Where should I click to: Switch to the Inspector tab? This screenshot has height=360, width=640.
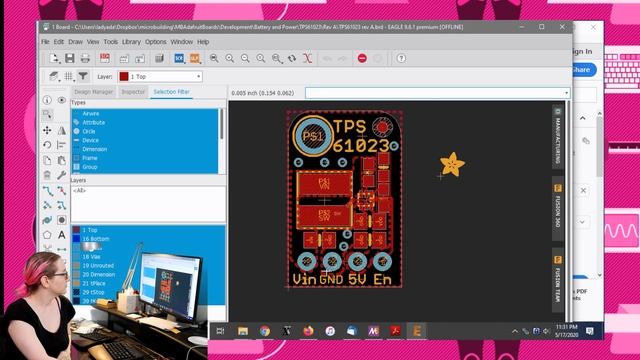133,92
